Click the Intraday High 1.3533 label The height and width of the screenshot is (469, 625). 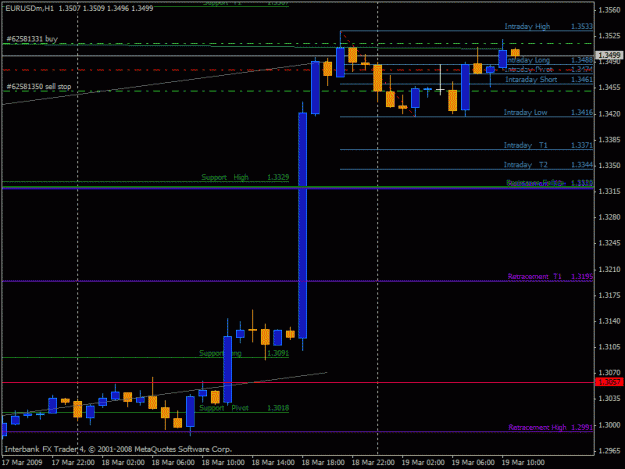pyautogui.click(x=548, y=26)
